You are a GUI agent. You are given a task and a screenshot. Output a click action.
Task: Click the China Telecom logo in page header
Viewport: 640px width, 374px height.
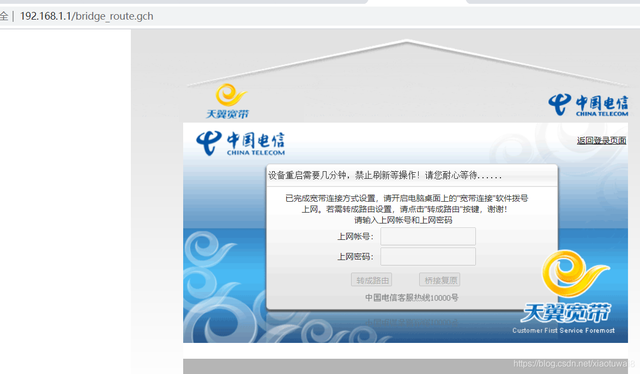pos(588,105)
